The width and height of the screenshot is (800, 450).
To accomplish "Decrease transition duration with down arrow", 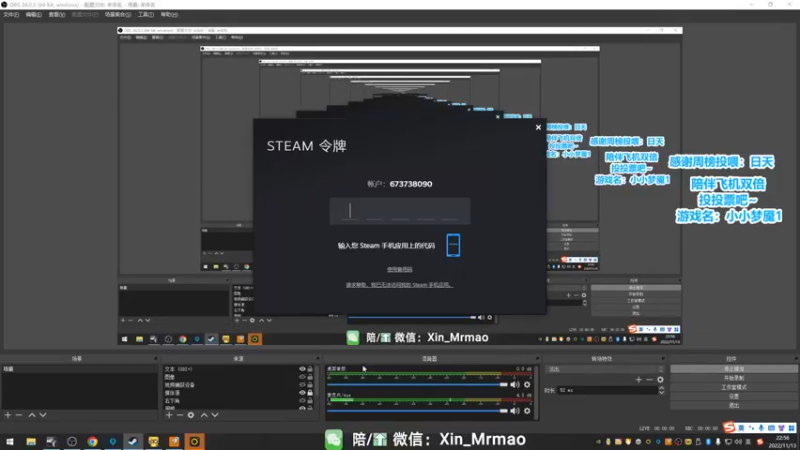I will coord(661,393).
